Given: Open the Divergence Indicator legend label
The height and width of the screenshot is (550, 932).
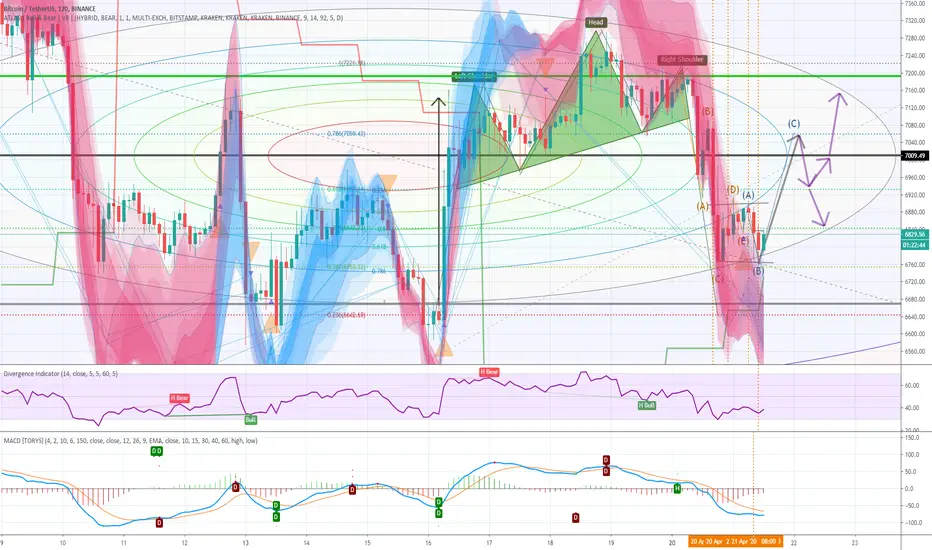Looking at the screenshot, I should (x=61, y=374).
